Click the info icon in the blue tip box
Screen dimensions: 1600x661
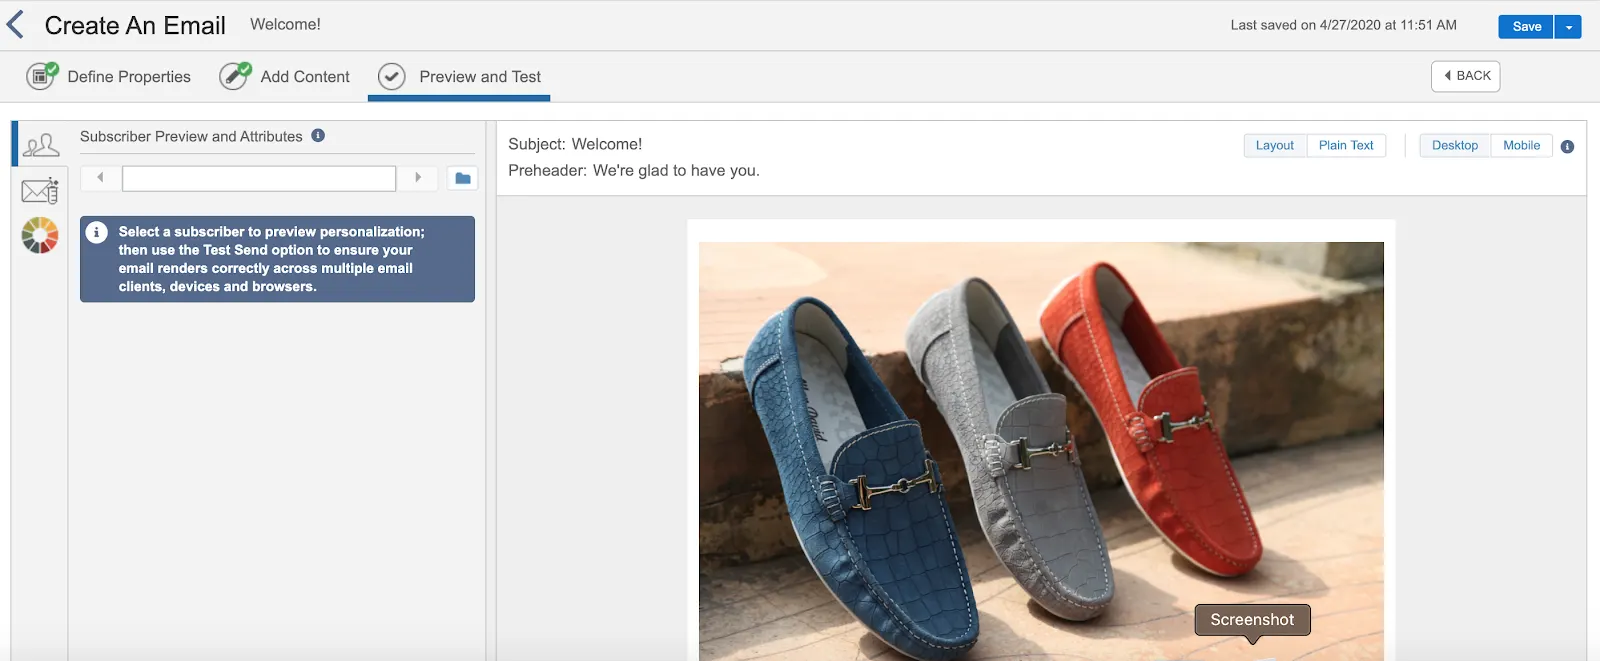(x=97, y=232)
